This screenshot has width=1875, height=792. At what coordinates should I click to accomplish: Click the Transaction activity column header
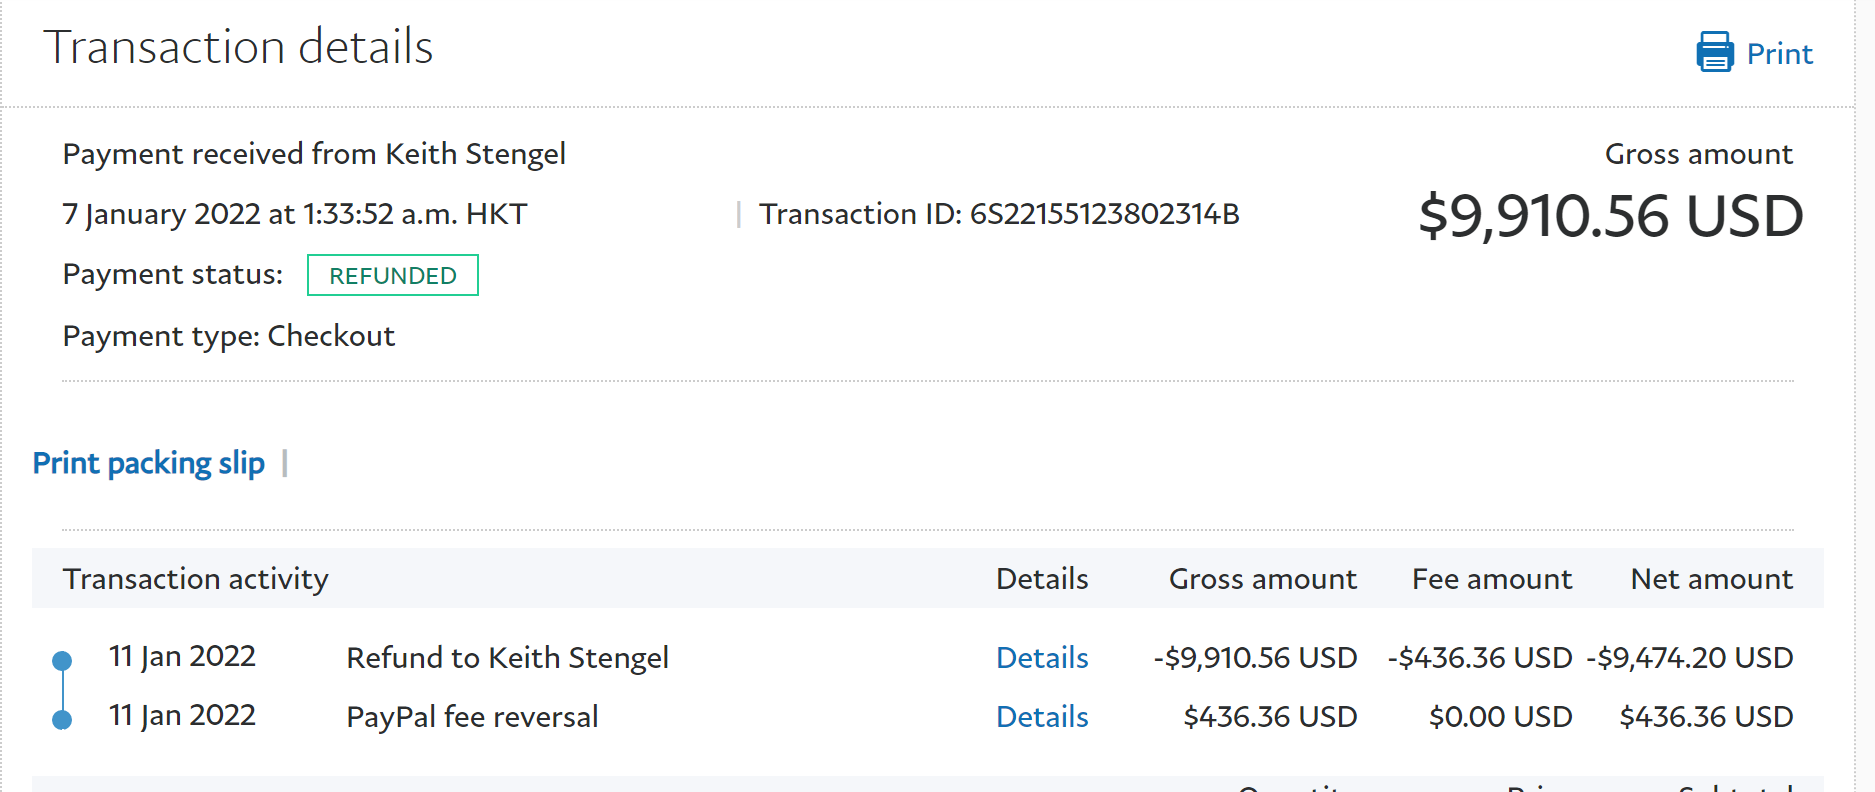point(196,579)
